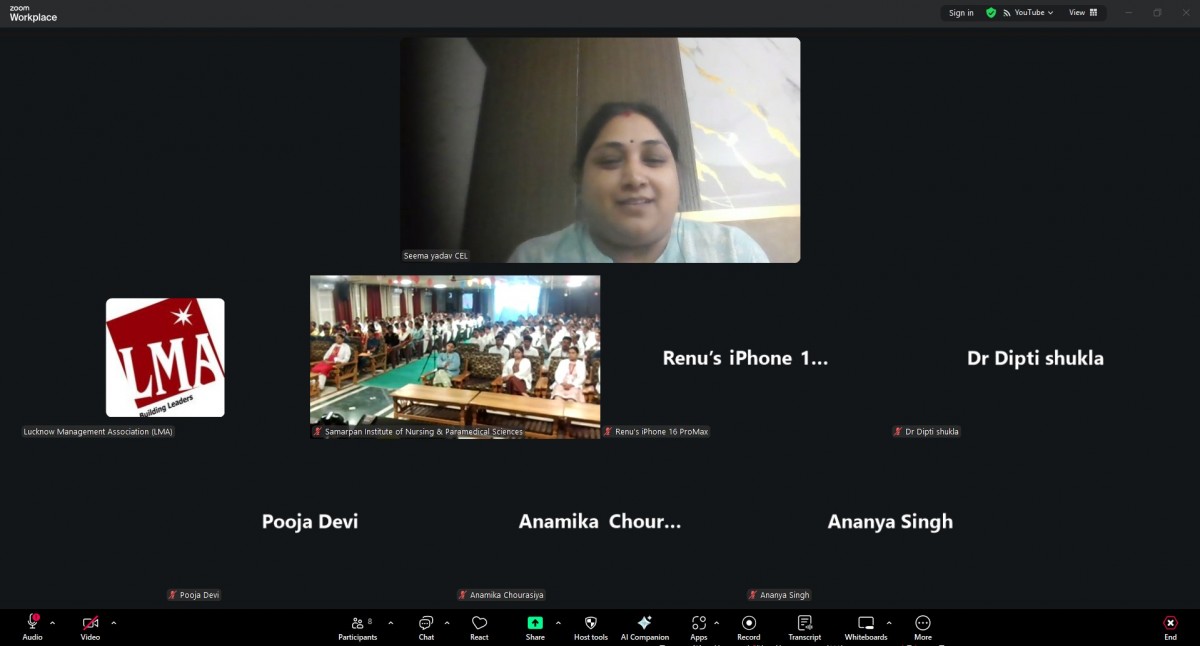1200x646 pixels.
Task: Click the Sign in button
Action: (x=961, y=13)
